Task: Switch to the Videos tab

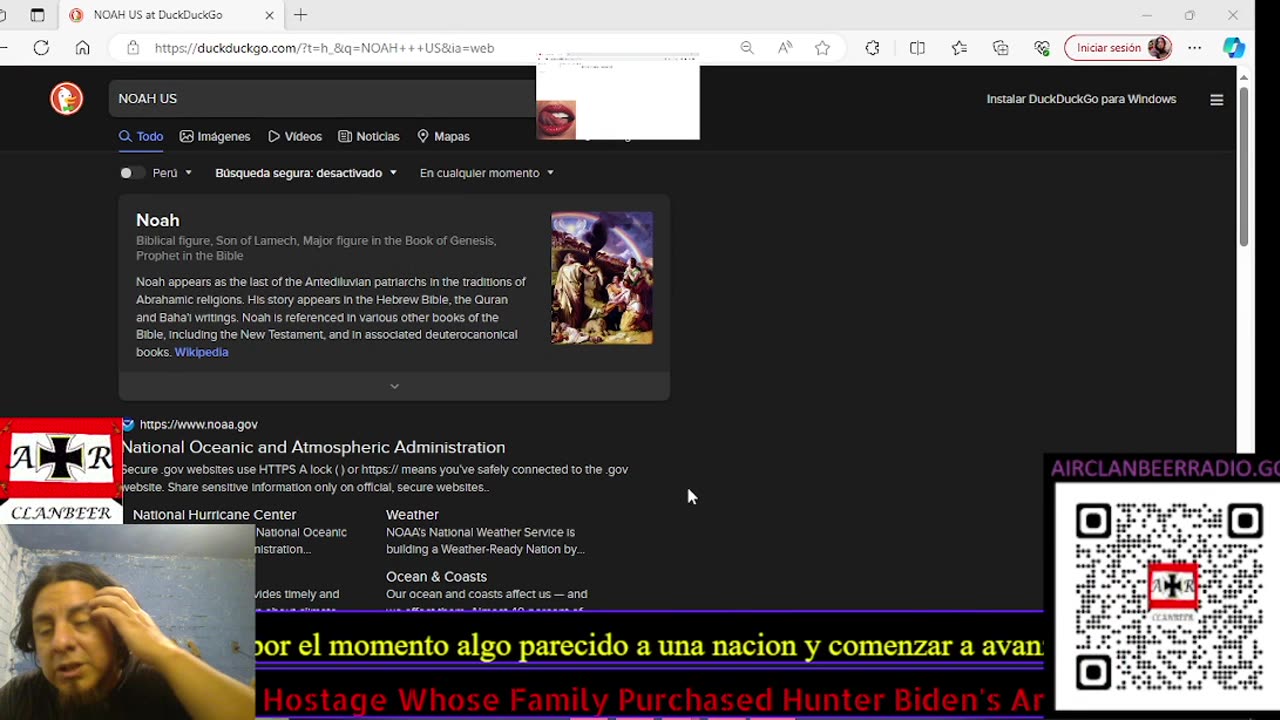Action: click(x=295, y=136)
